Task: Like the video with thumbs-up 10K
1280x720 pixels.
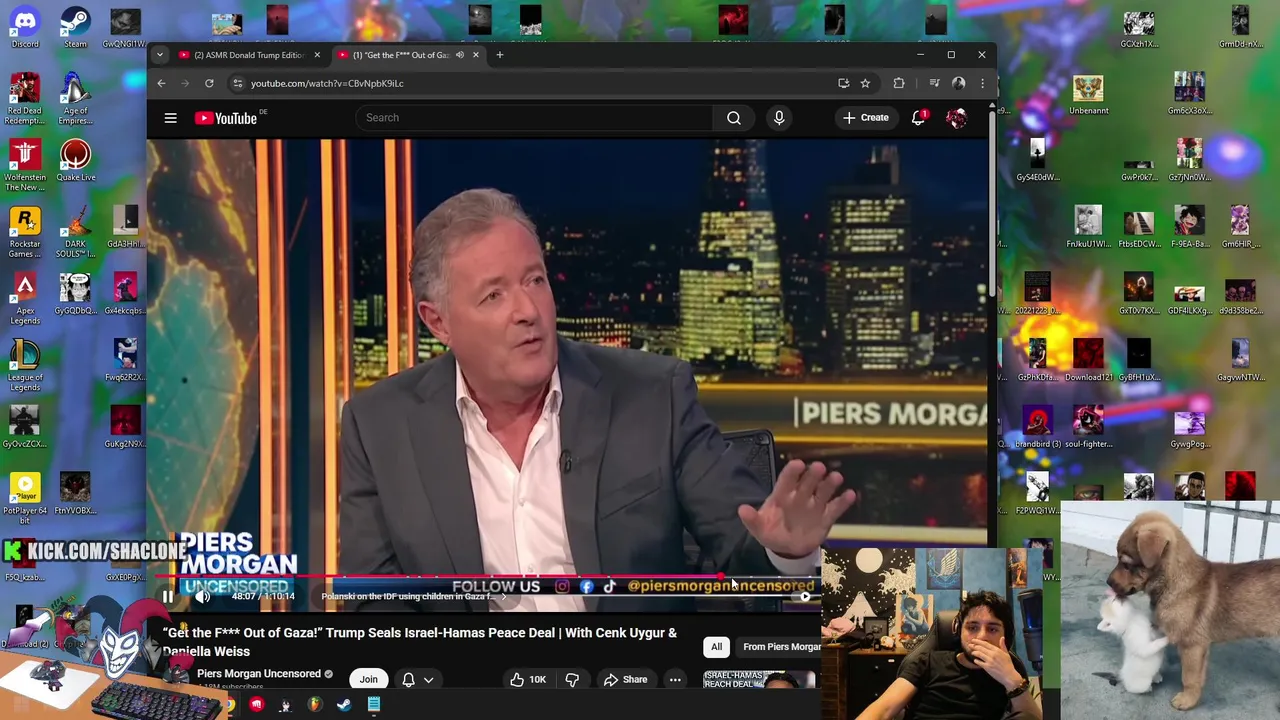Action: pos(527,680)
